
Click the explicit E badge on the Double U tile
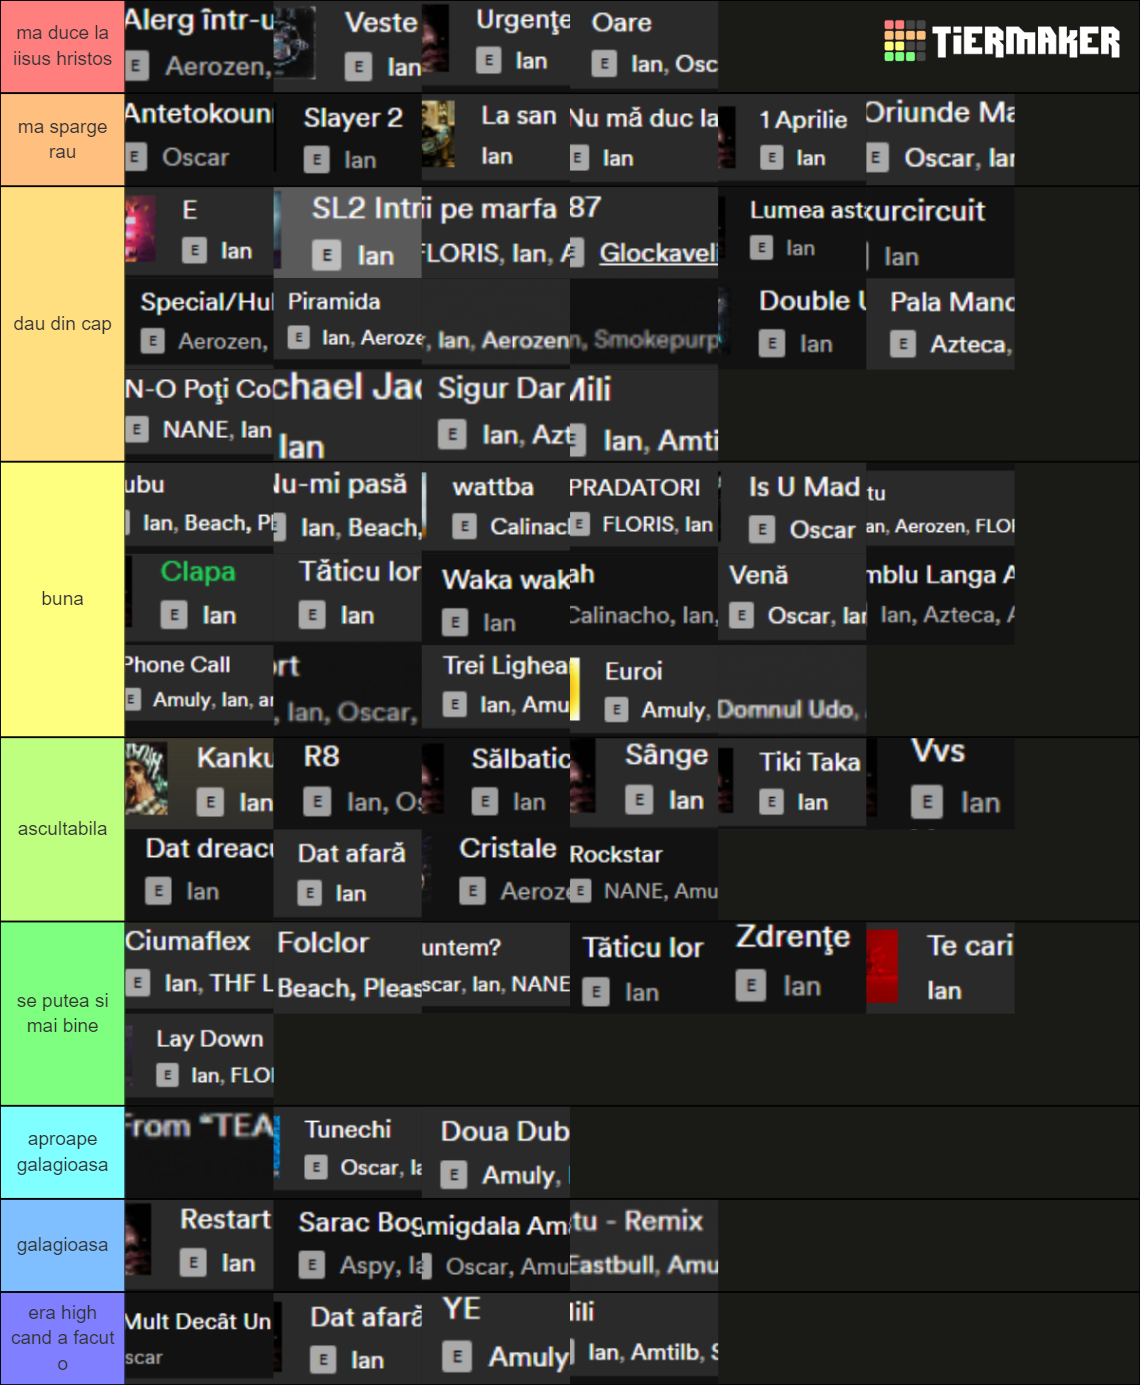(x=771, y=343)
